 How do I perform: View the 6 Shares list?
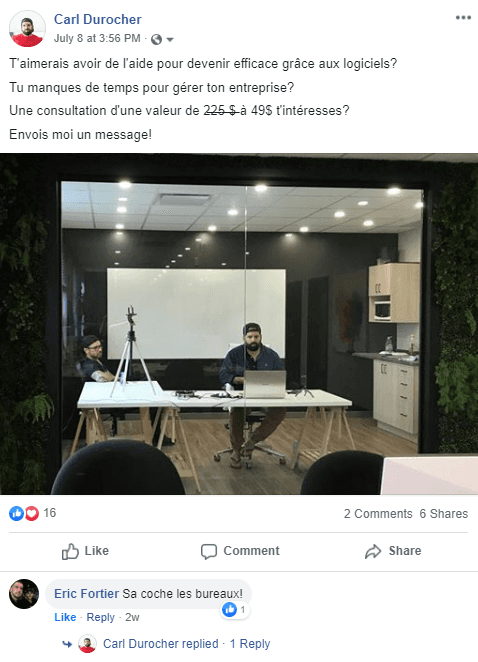443,513
